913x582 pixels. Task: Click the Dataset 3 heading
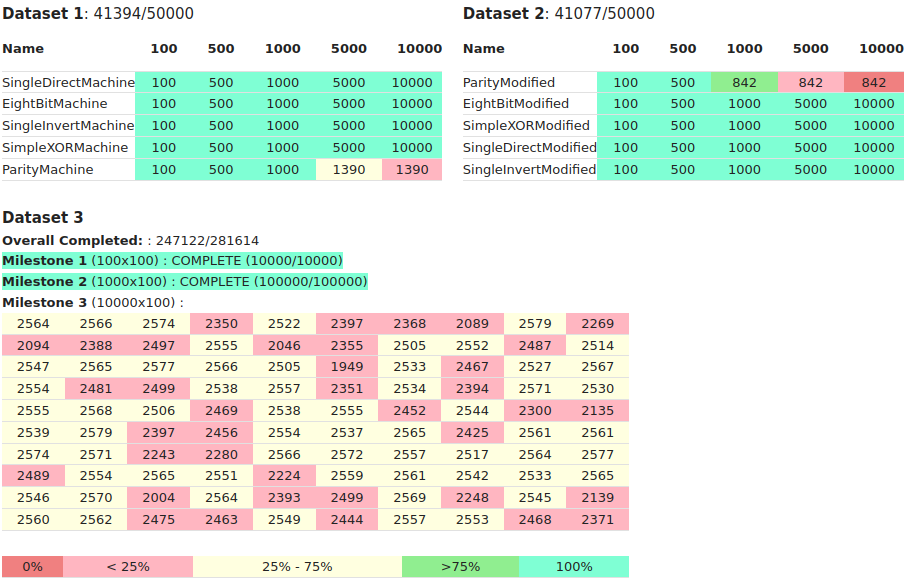pyautogui.click(x=43, y=217)
